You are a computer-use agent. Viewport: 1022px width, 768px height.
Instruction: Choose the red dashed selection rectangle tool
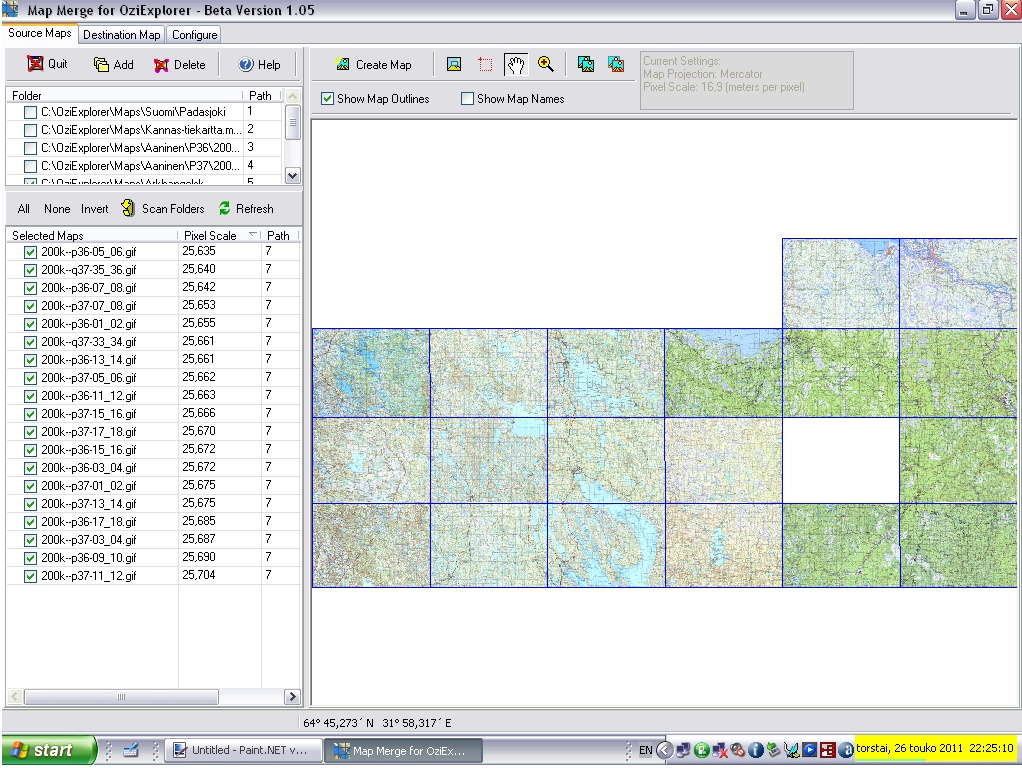point(485,65)
